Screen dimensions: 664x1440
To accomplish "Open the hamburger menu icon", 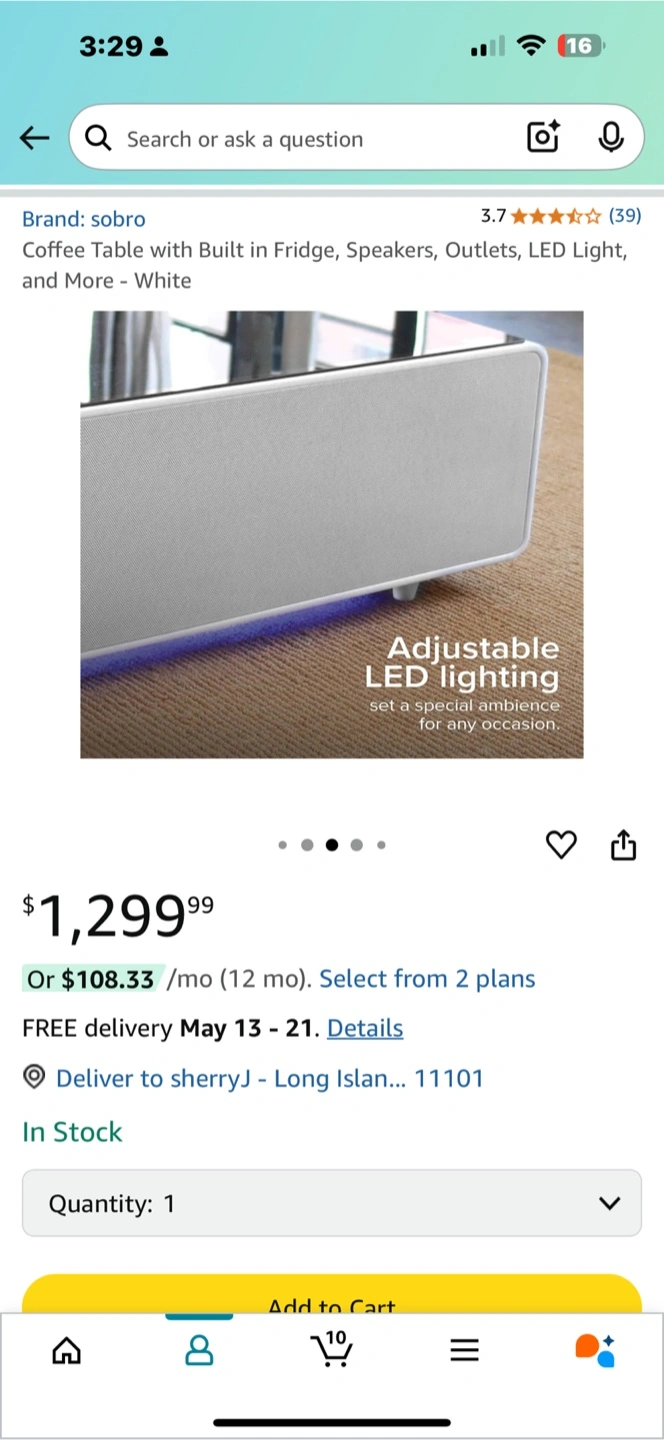I will (464, 1352).
